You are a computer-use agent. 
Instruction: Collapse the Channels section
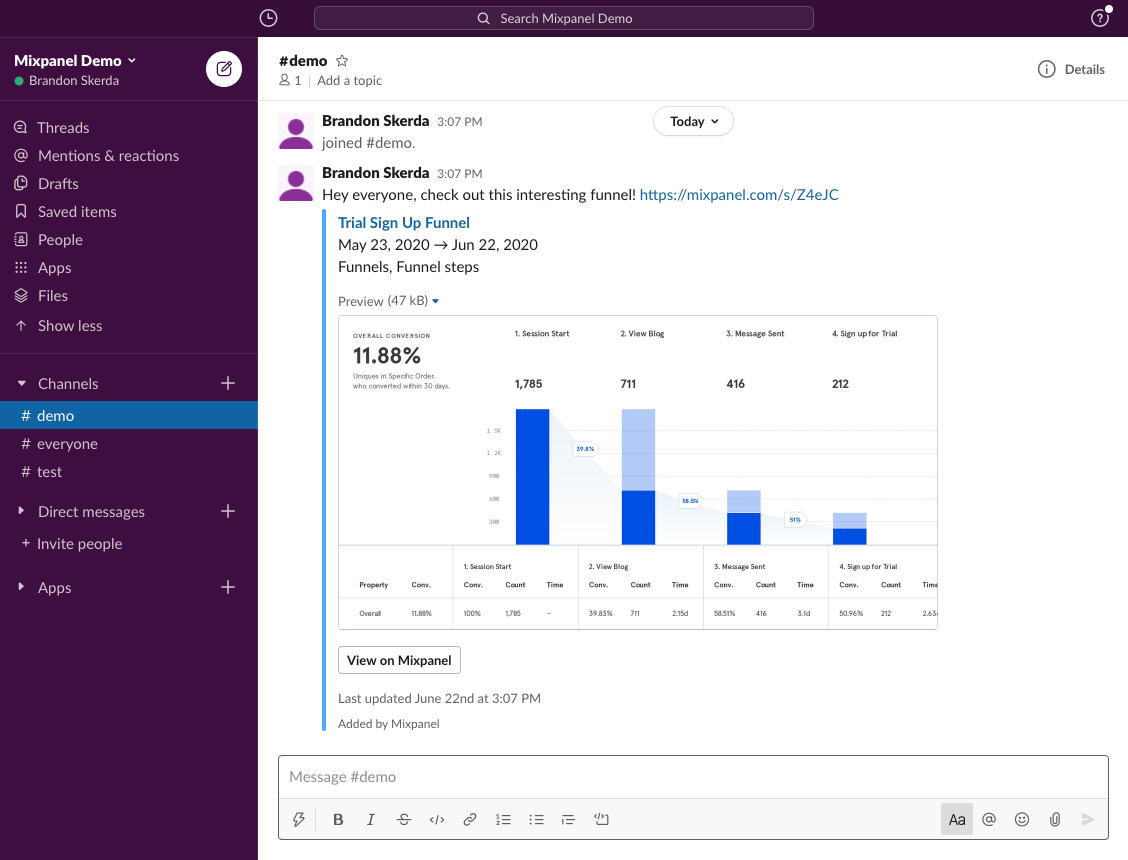(x=22, y=383)
